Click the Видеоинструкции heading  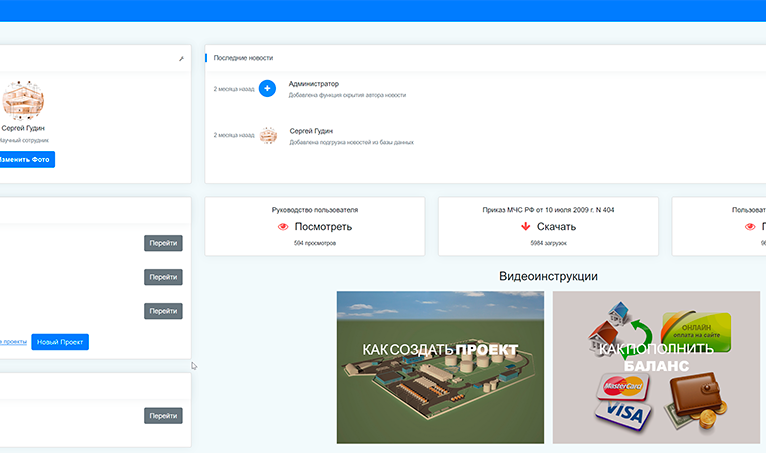[548, 276]
